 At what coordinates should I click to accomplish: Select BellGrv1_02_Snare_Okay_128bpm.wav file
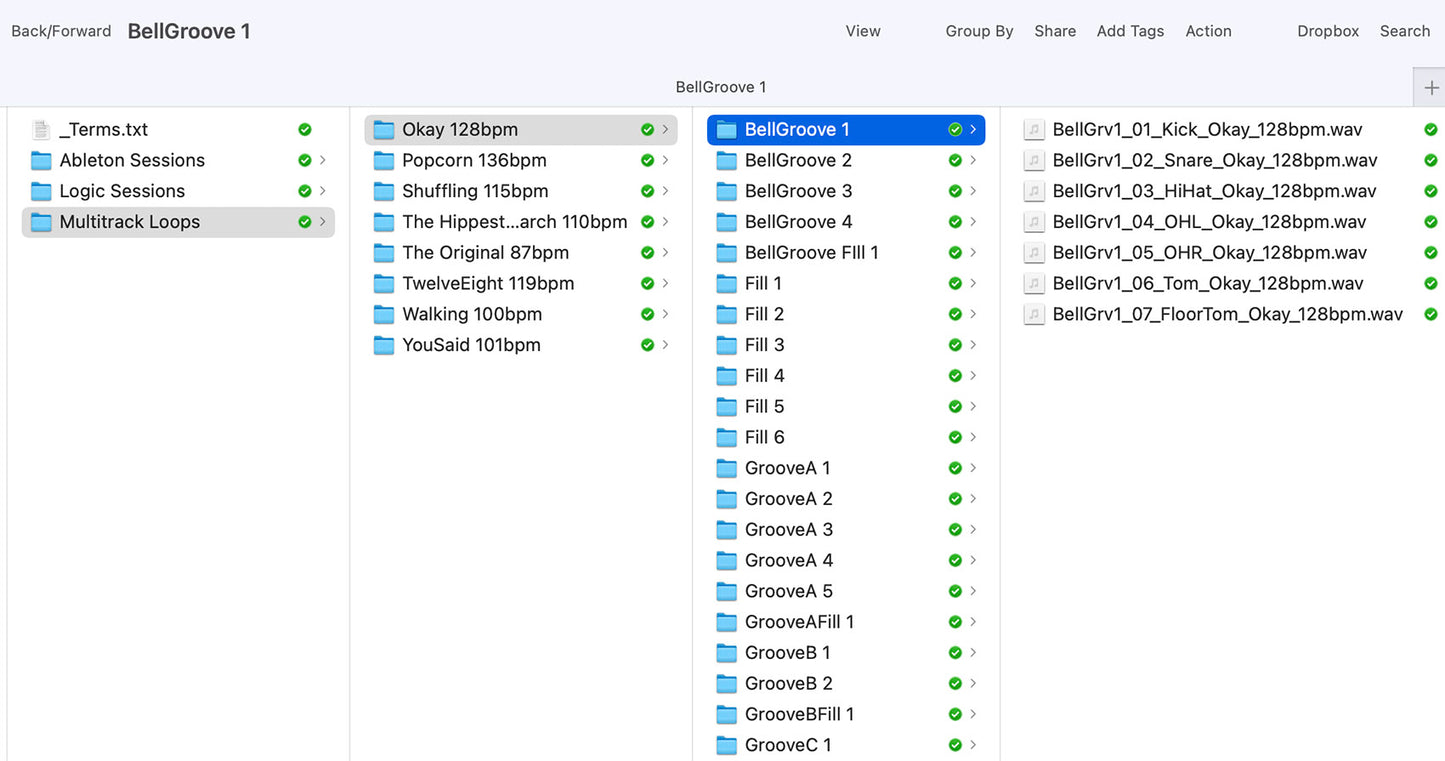point(1214,161)
